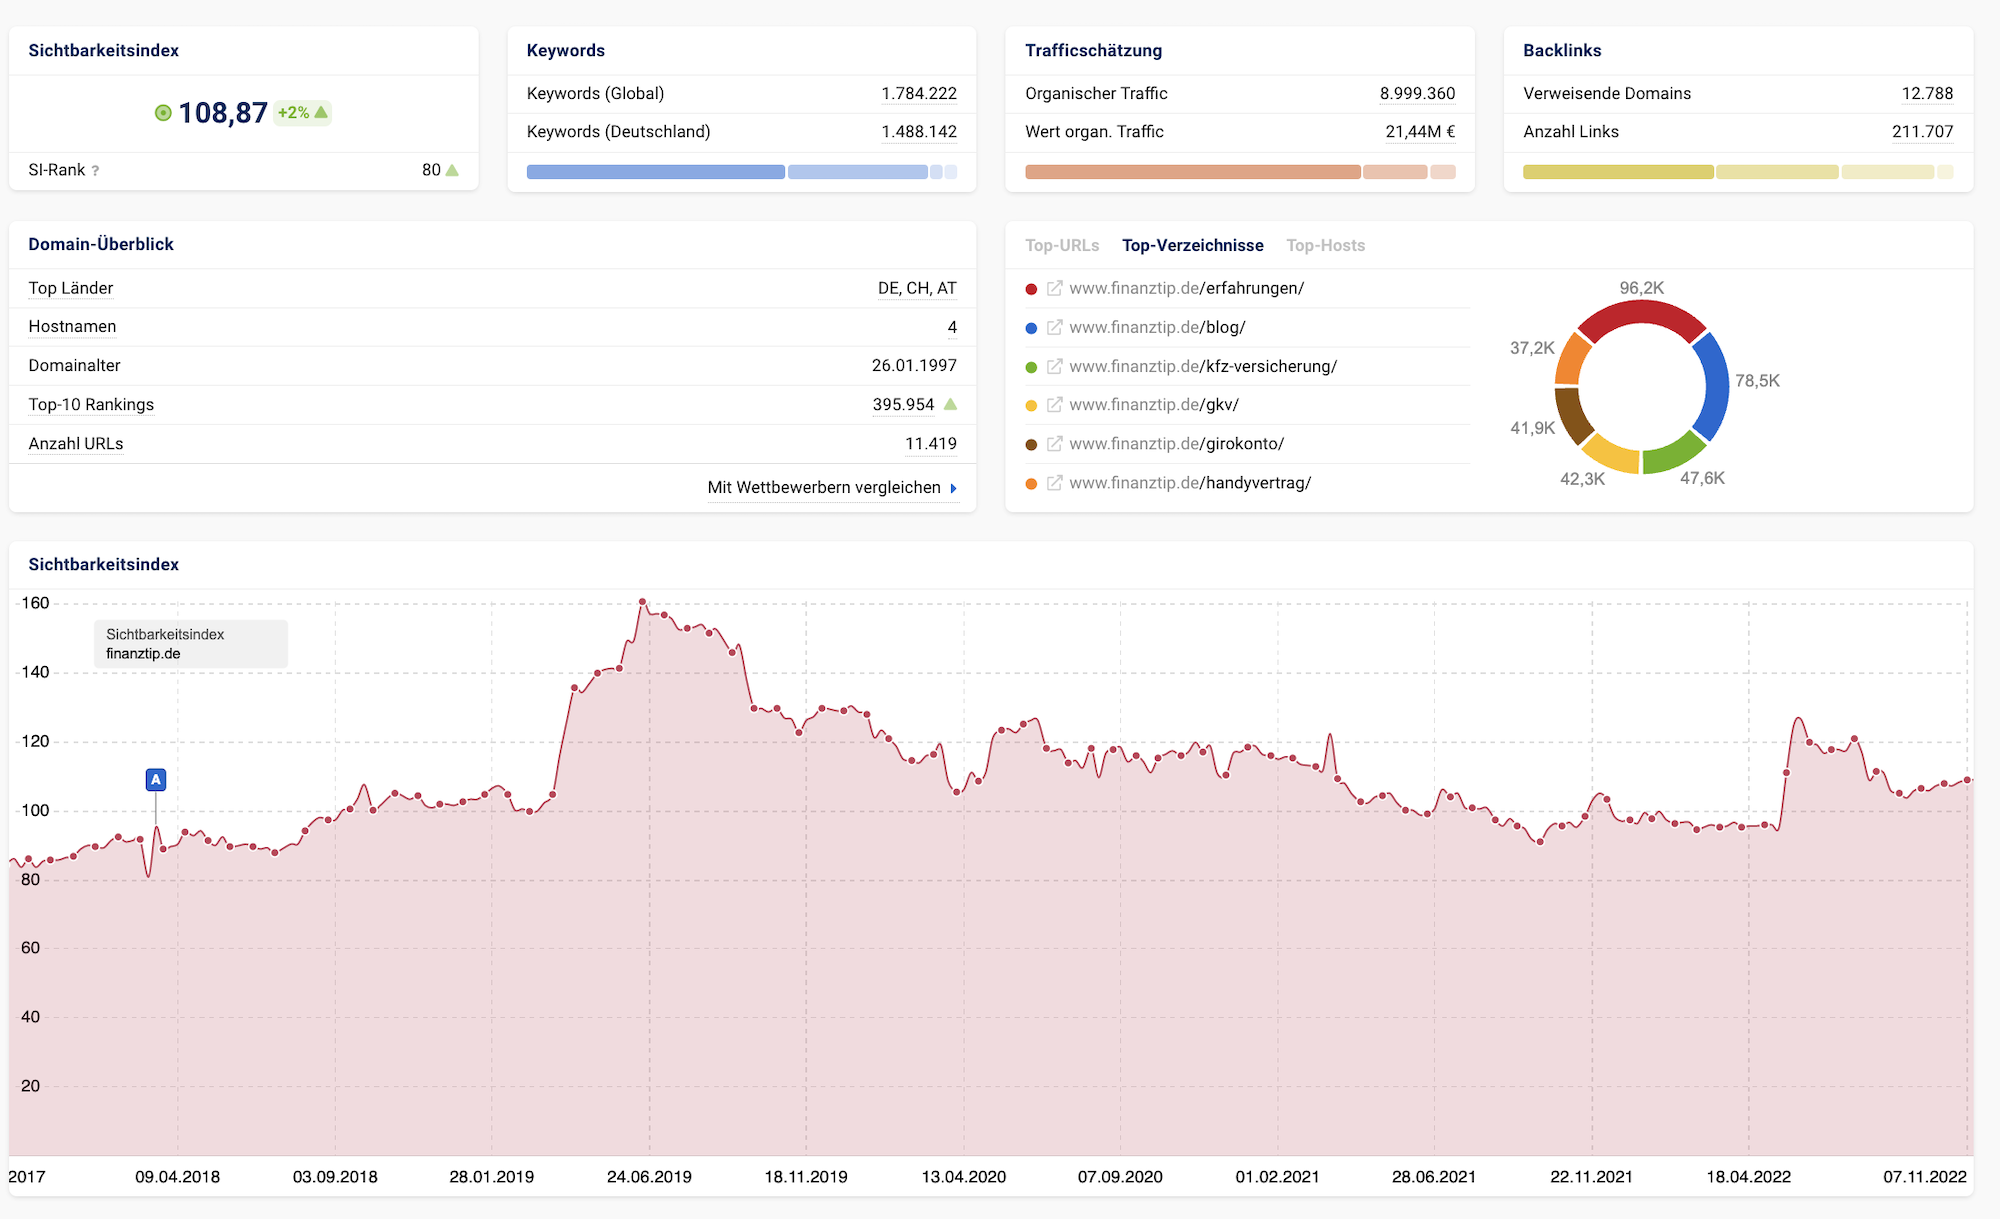Open www.finanztip.de/handyvertrag/ directory link
Viewport: 2000px width, 1219px height.
pos(1190,483)
